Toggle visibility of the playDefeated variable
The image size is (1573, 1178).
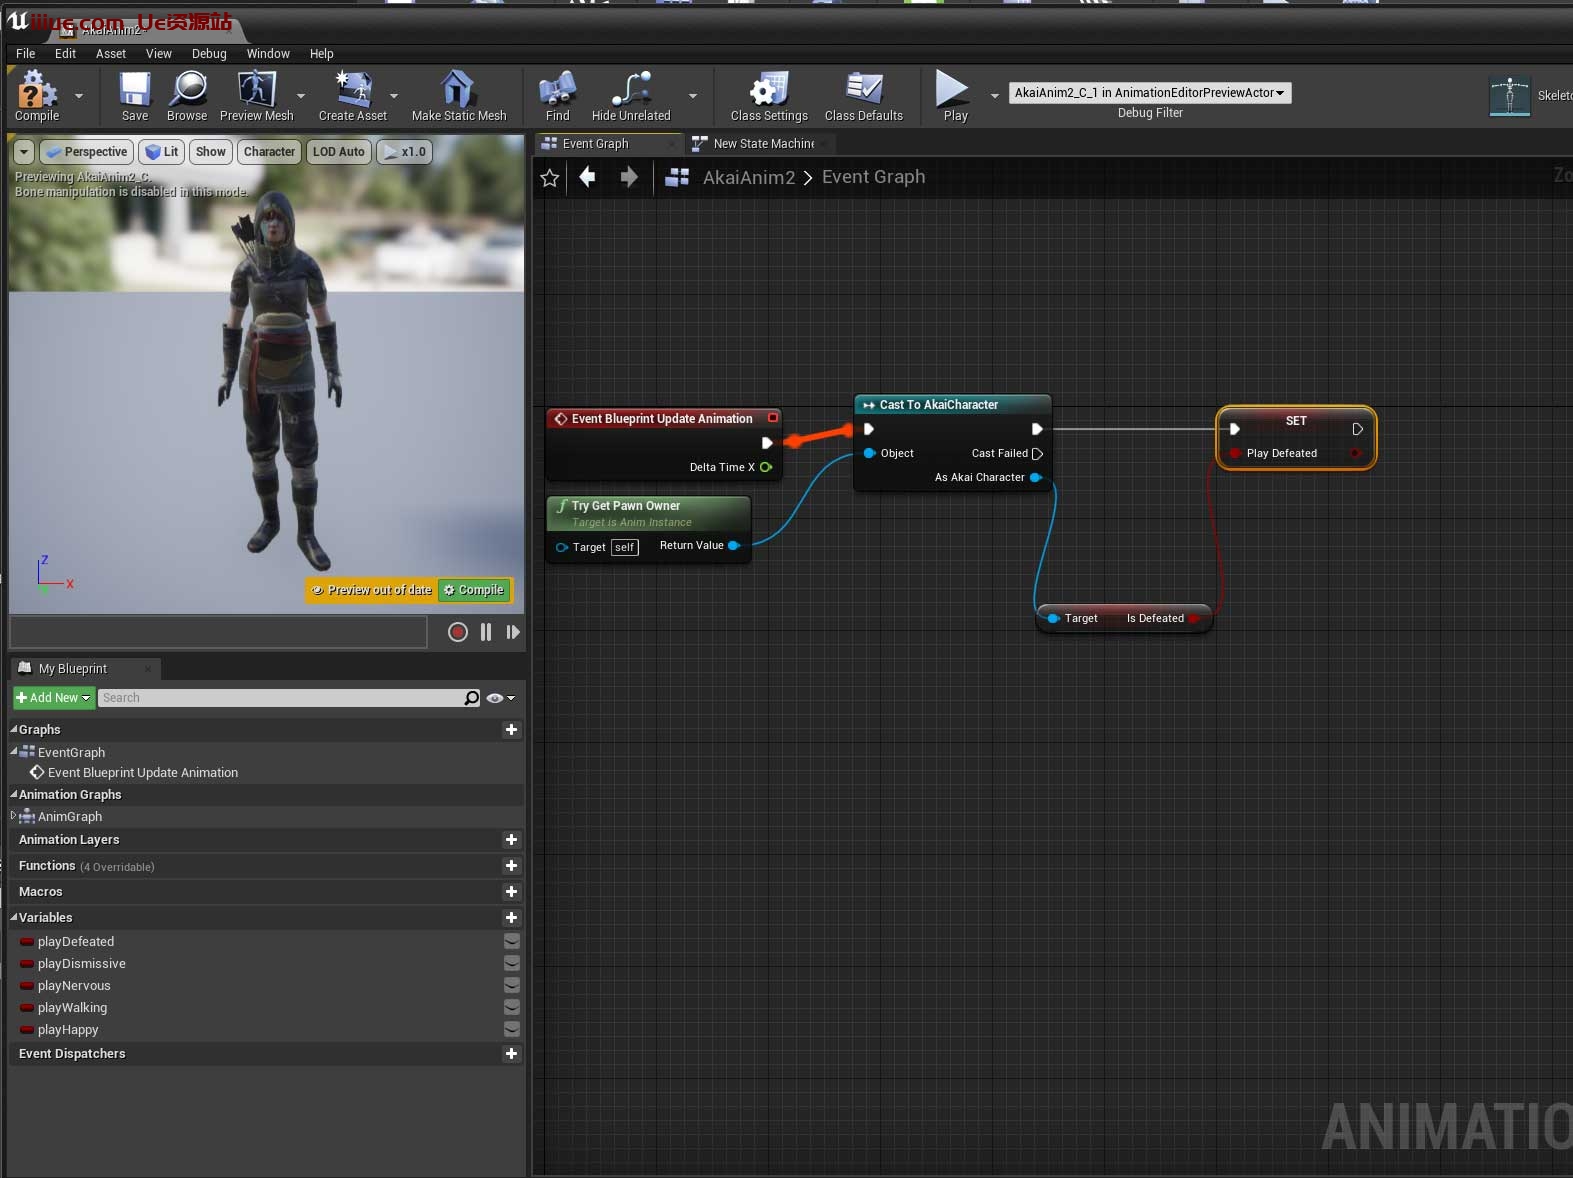511,941
